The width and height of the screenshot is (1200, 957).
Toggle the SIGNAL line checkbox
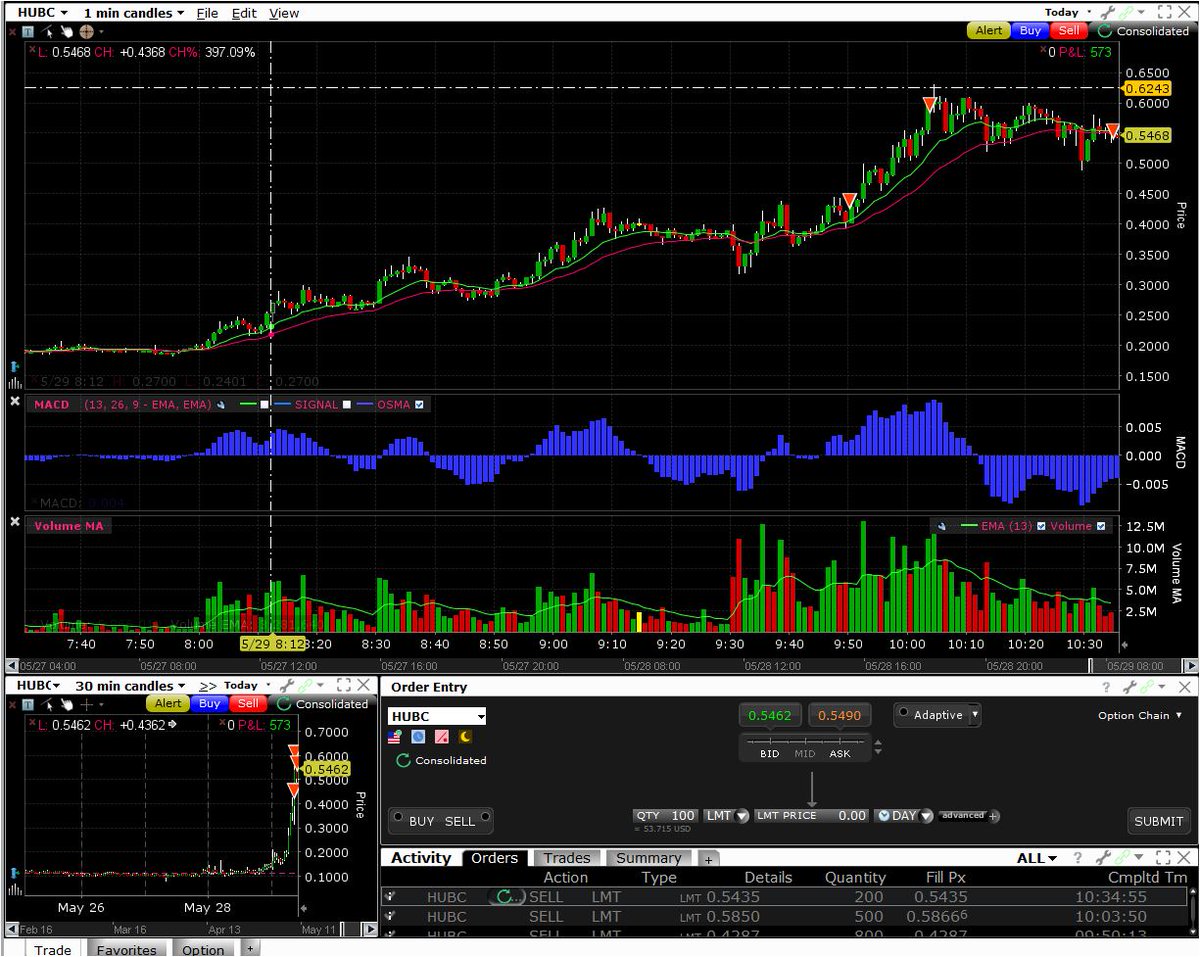point(347,404)
